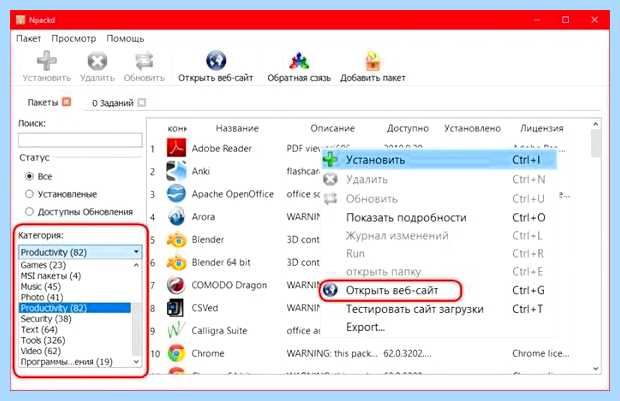Screen dimensions: 620x401
Task: Click globe icon in context menu
Action: click(330, 290)
